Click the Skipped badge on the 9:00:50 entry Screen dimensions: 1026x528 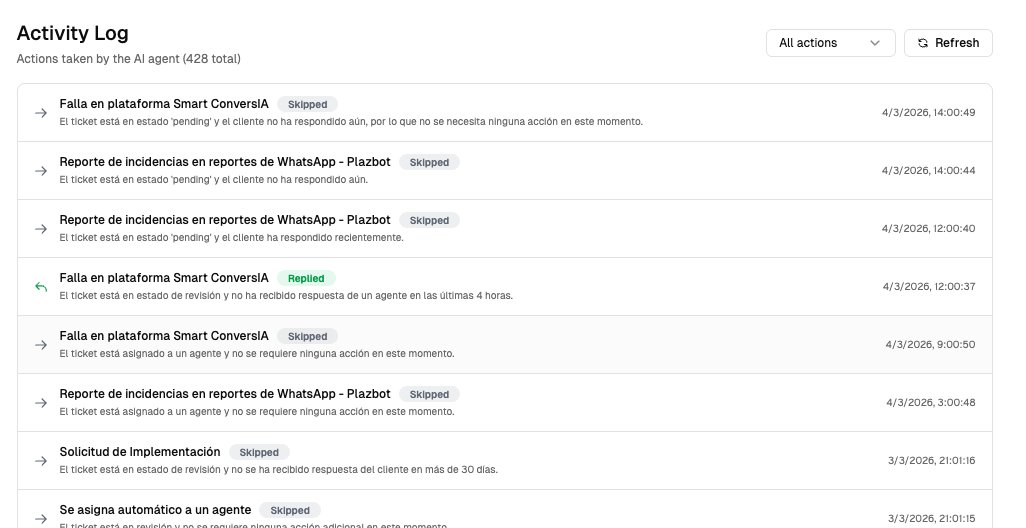pos(308,336)
